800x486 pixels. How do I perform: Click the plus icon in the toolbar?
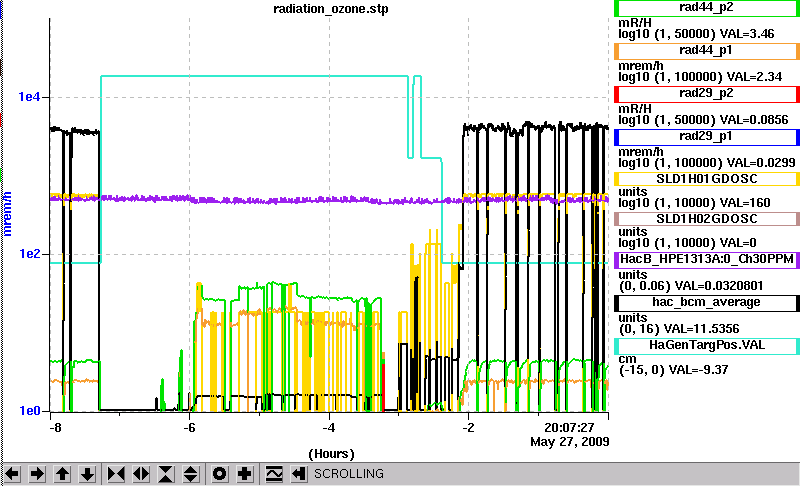[244, 474]
